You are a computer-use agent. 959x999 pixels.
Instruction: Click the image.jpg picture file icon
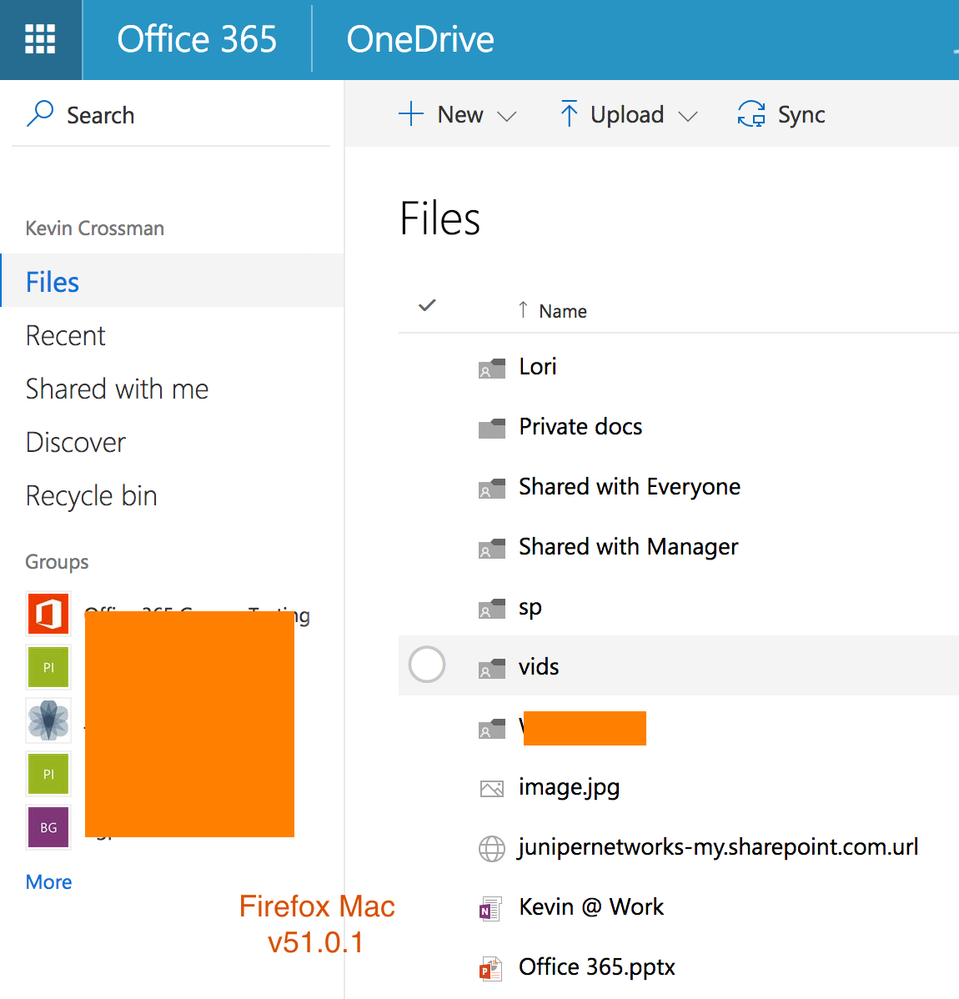491,788
